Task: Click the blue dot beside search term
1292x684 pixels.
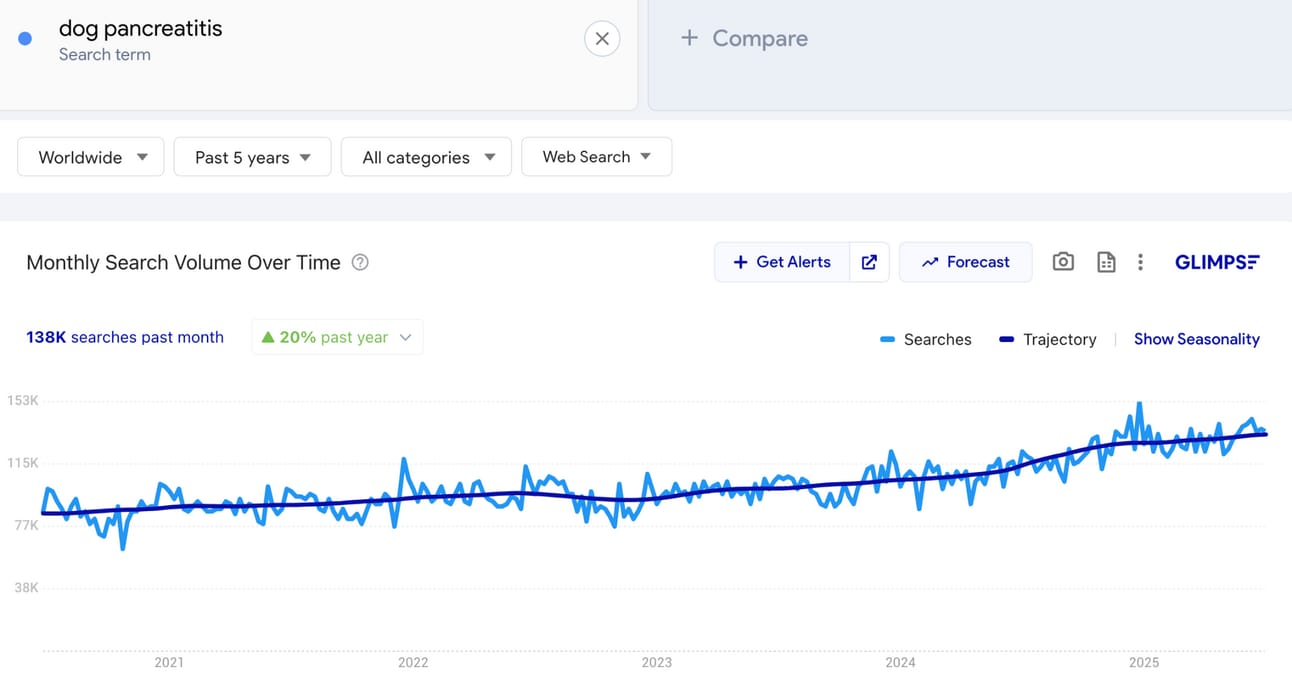Action: 25,39
